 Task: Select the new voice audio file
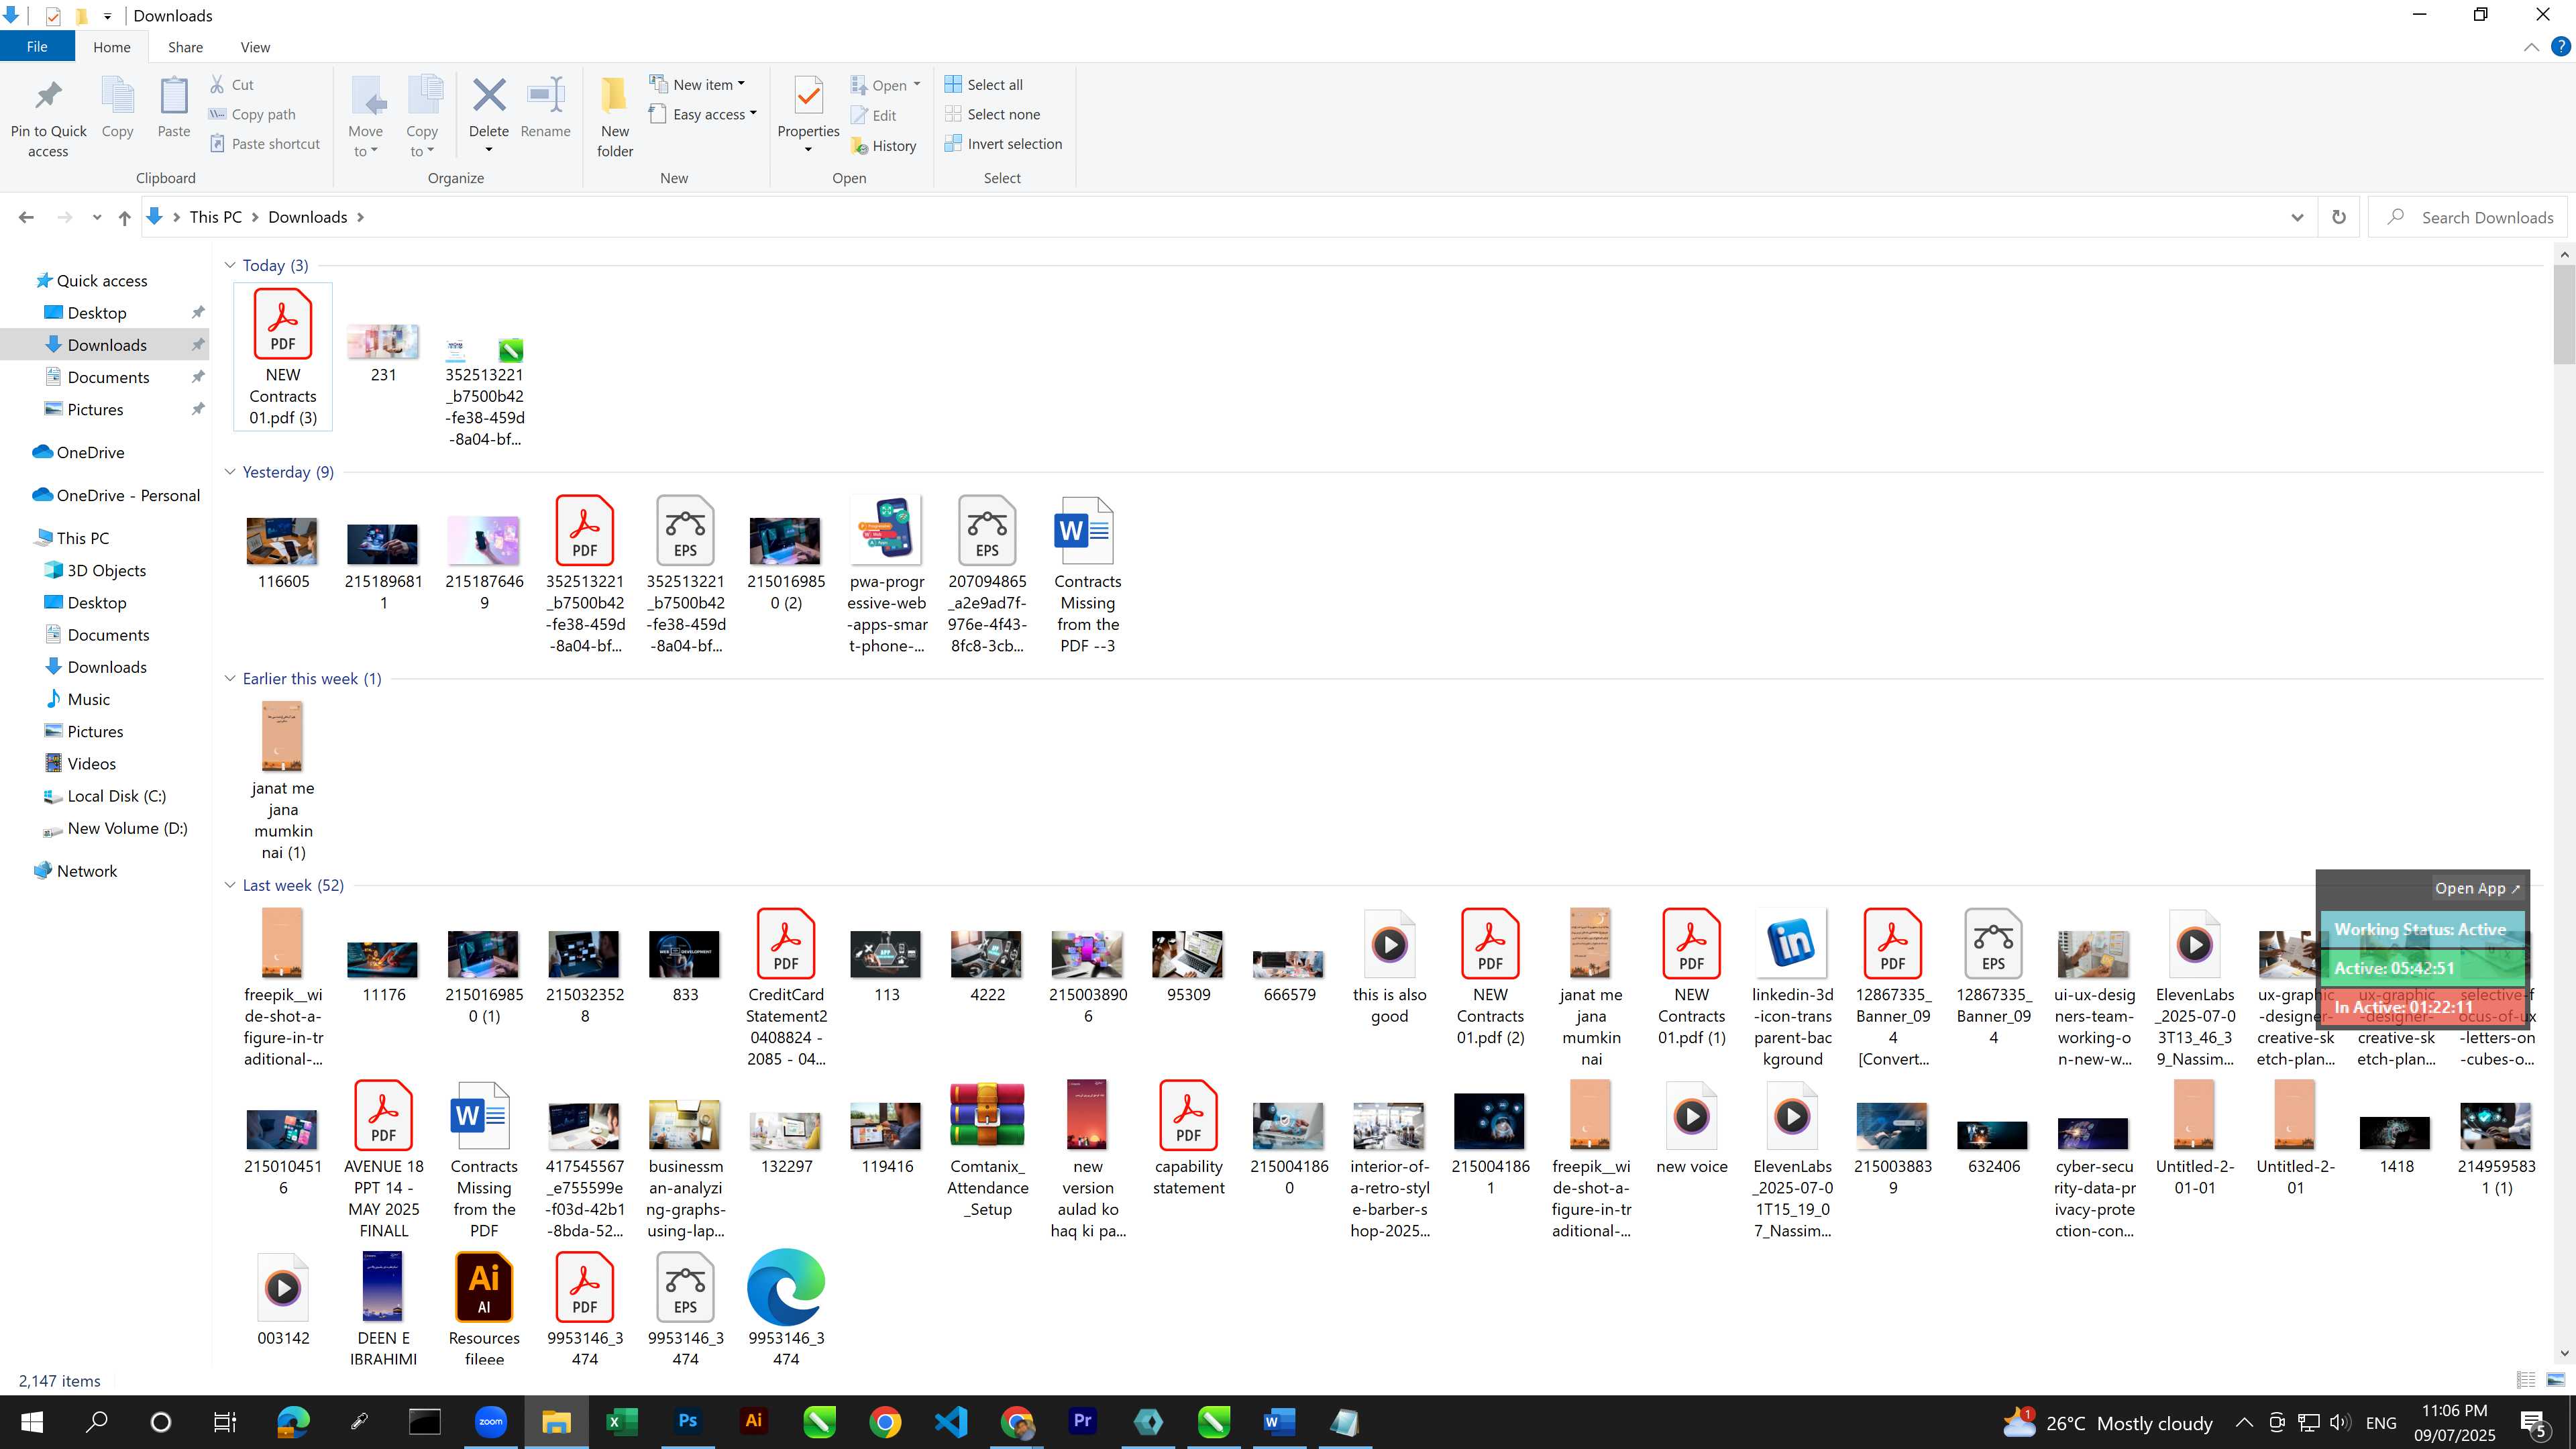(1691, 1127)
